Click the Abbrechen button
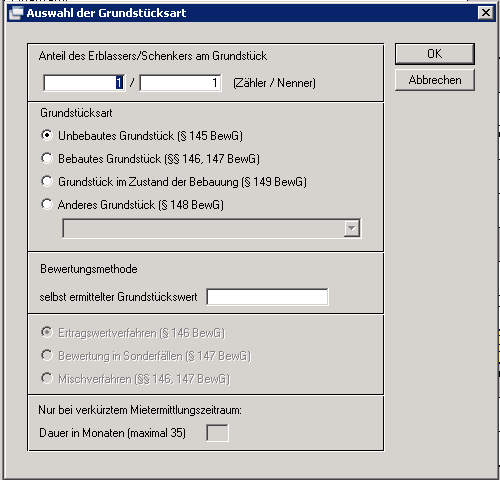Viewport: 500px width, 480px height. [x=435, y=80]
